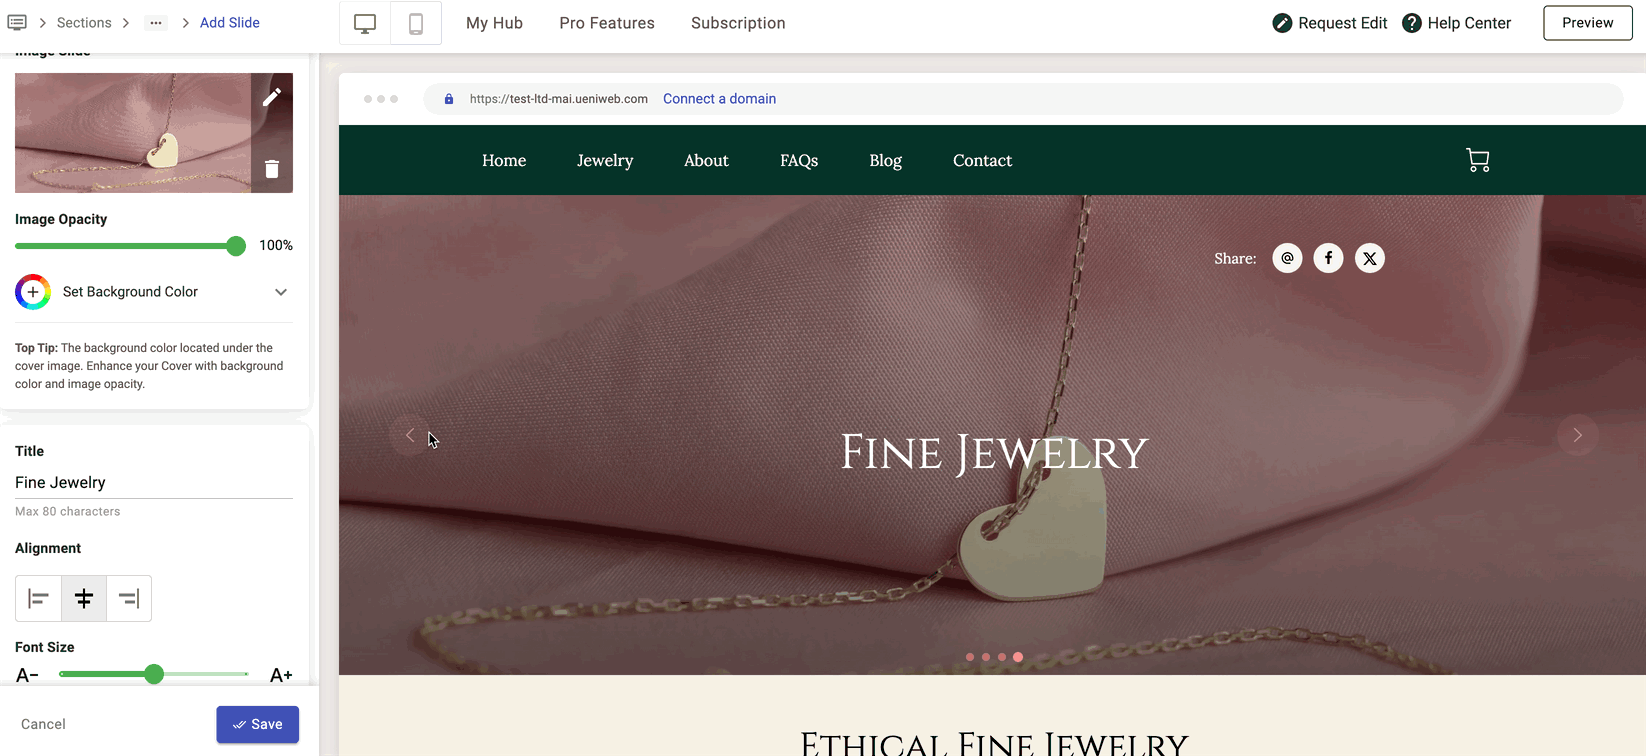Share on X icon
Image resolution: width=1646 pixels, height=756 pixels.
coord(1370,258)
